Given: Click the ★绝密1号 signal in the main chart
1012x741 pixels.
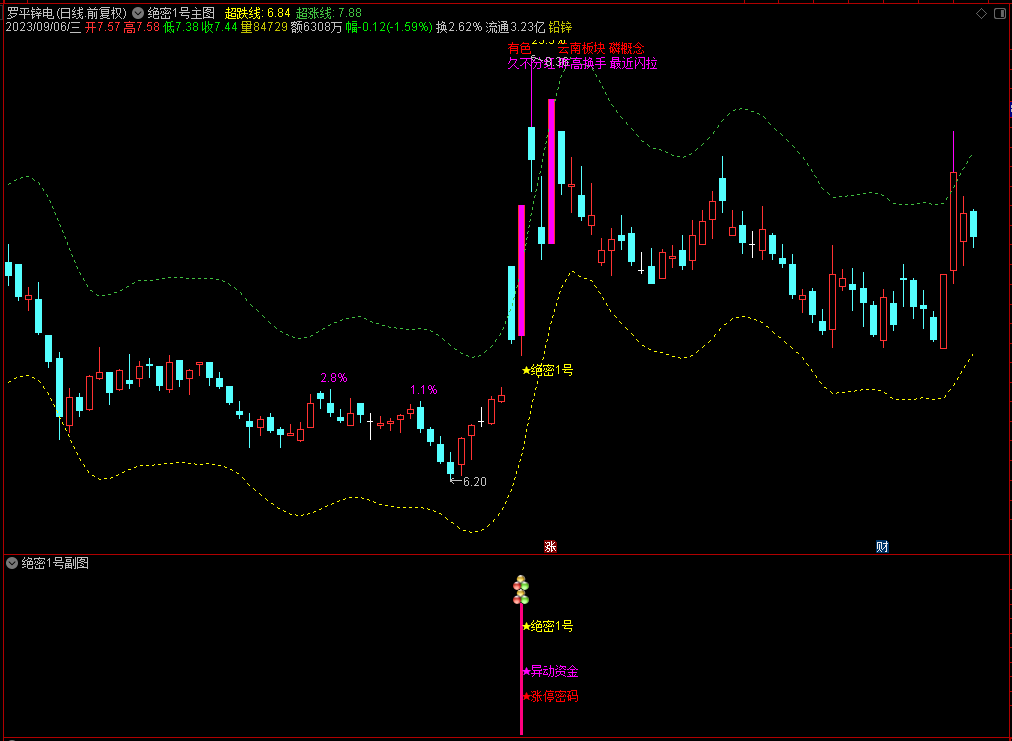Looking at the screenshot, I should coord(547,370).
